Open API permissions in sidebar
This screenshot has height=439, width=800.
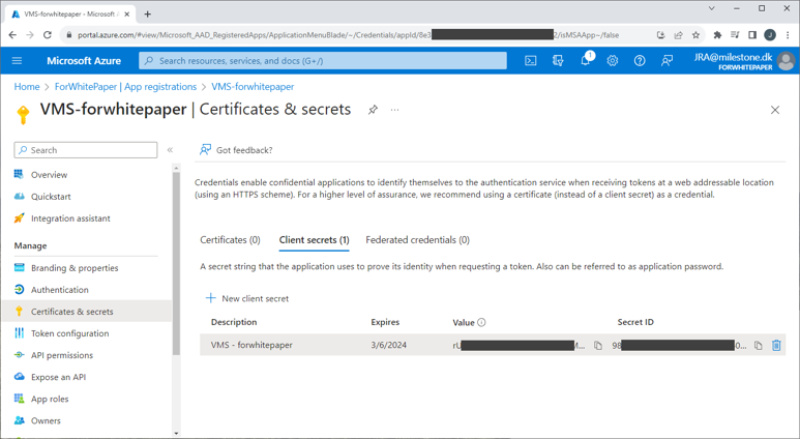62,355
